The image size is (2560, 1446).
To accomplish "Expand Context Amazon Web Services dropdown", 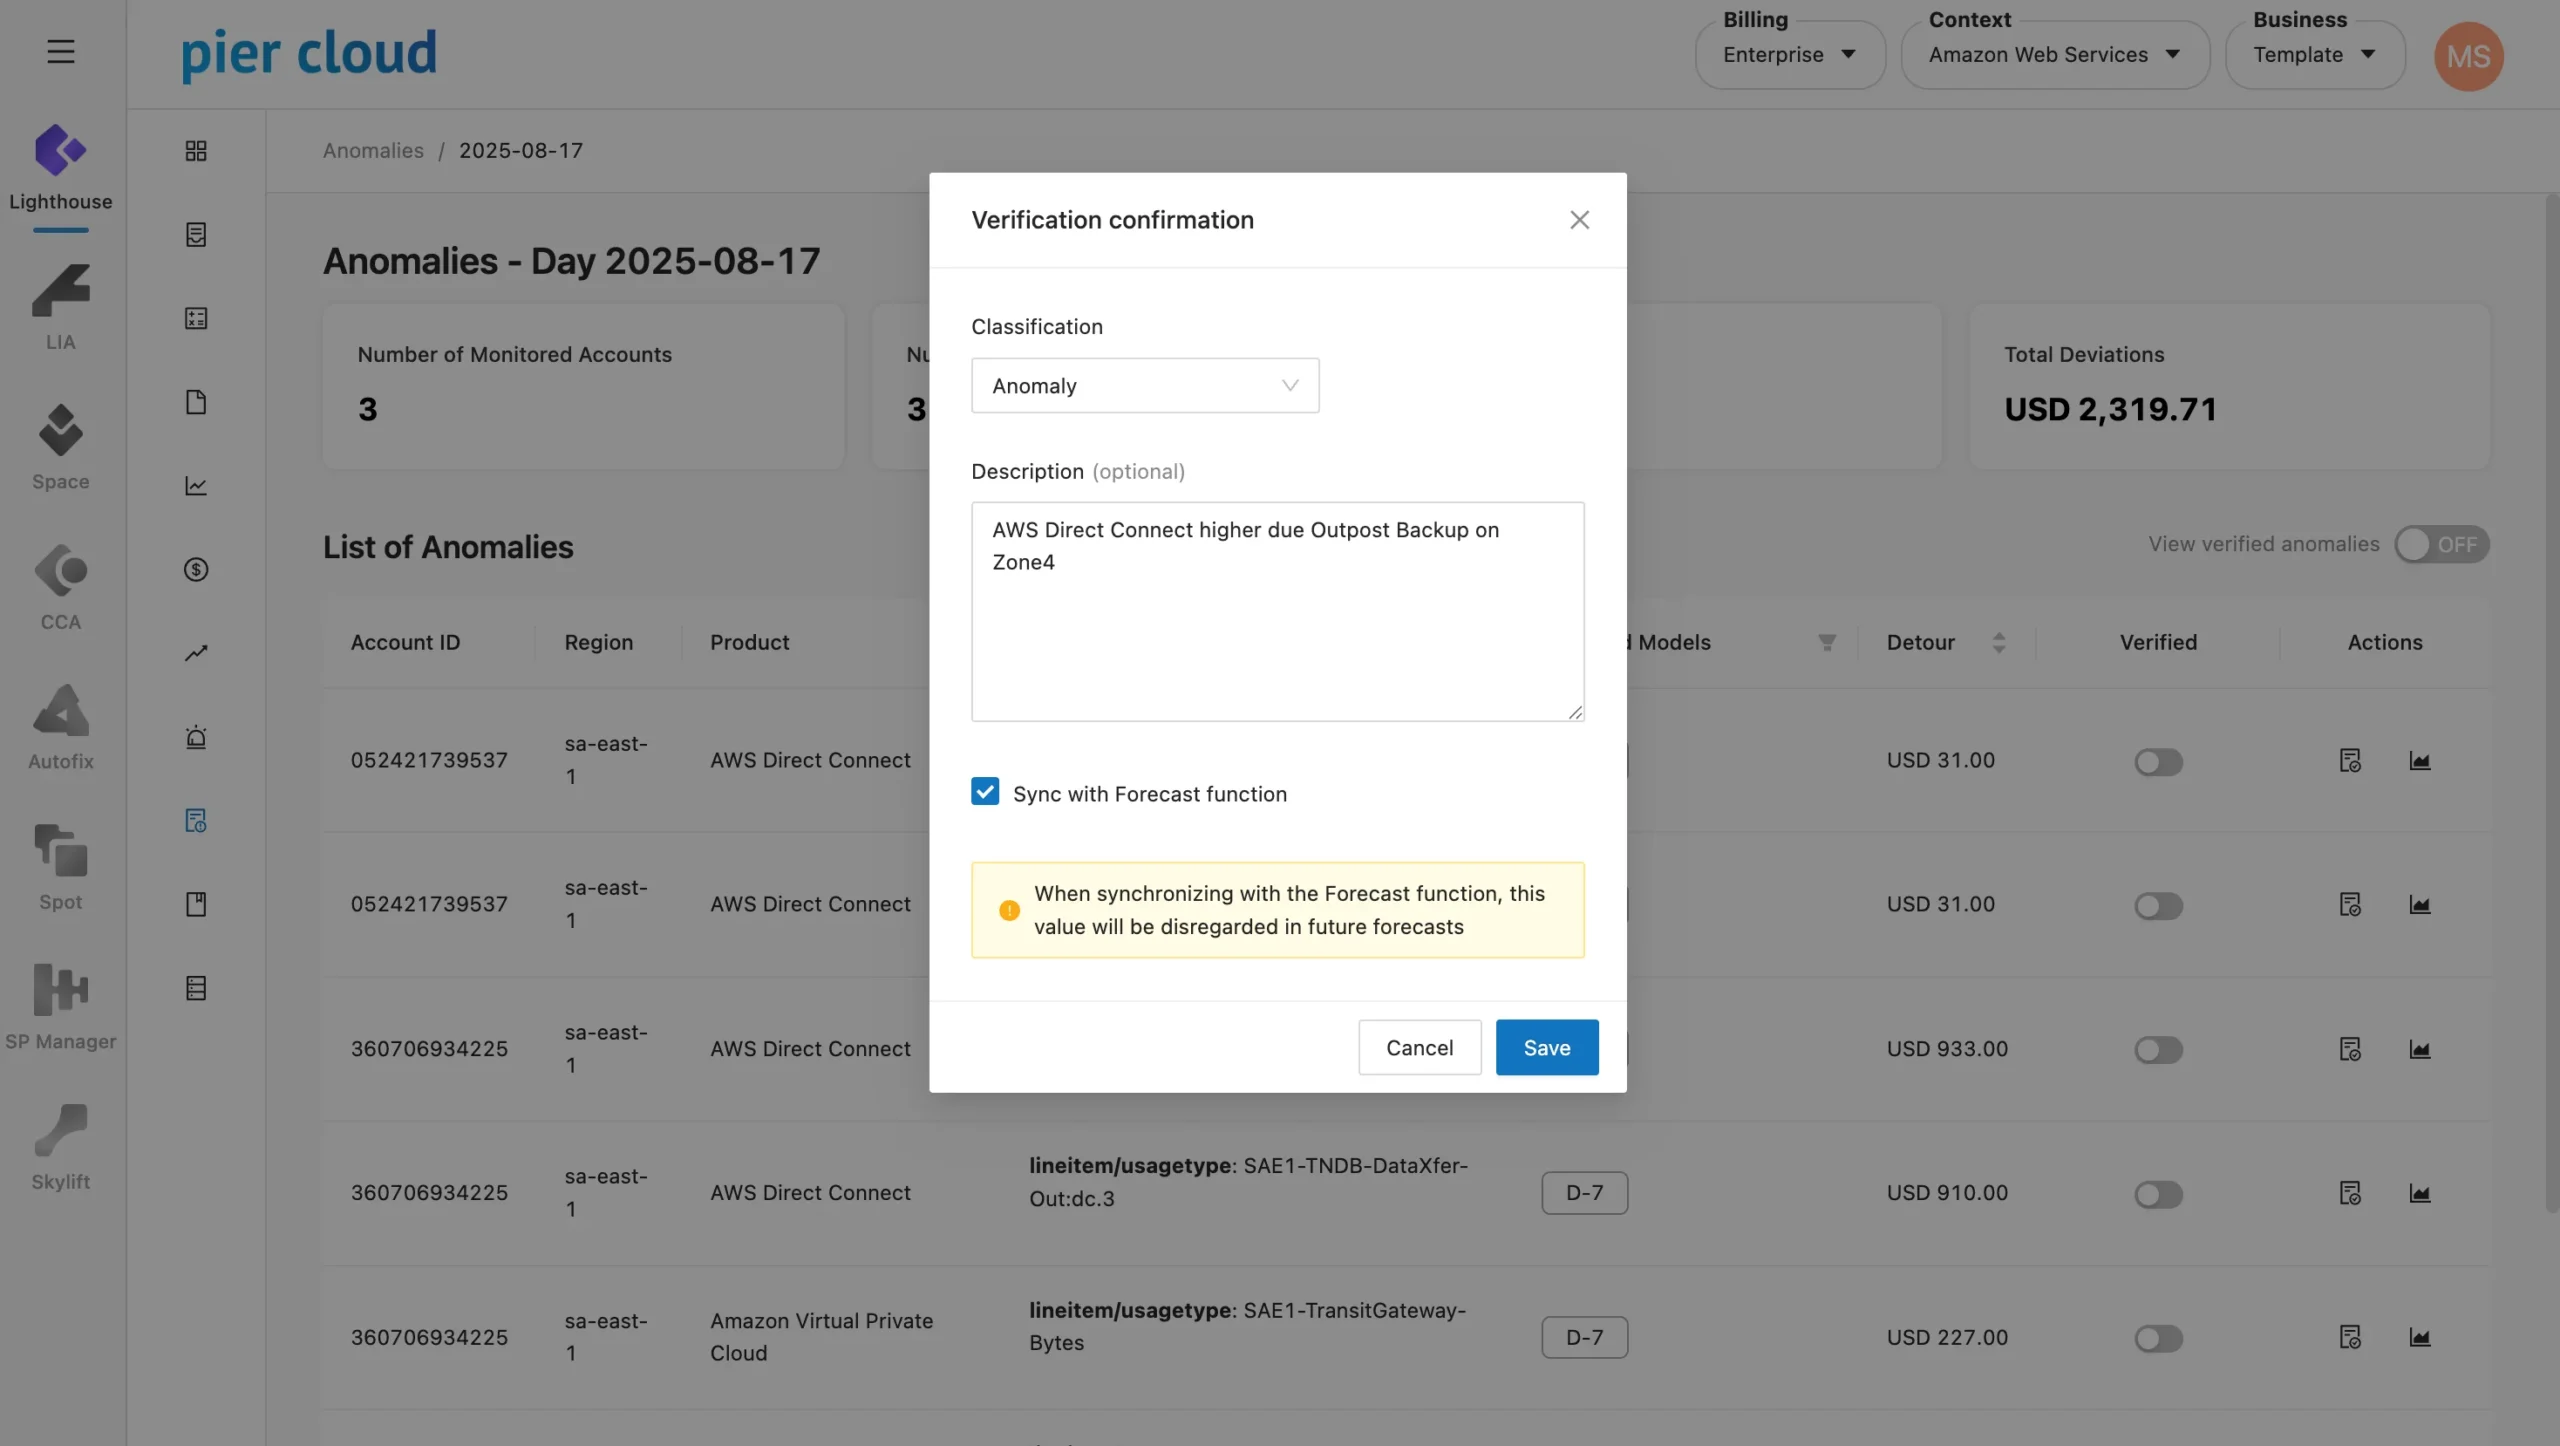I will [x=2054, y=55].
